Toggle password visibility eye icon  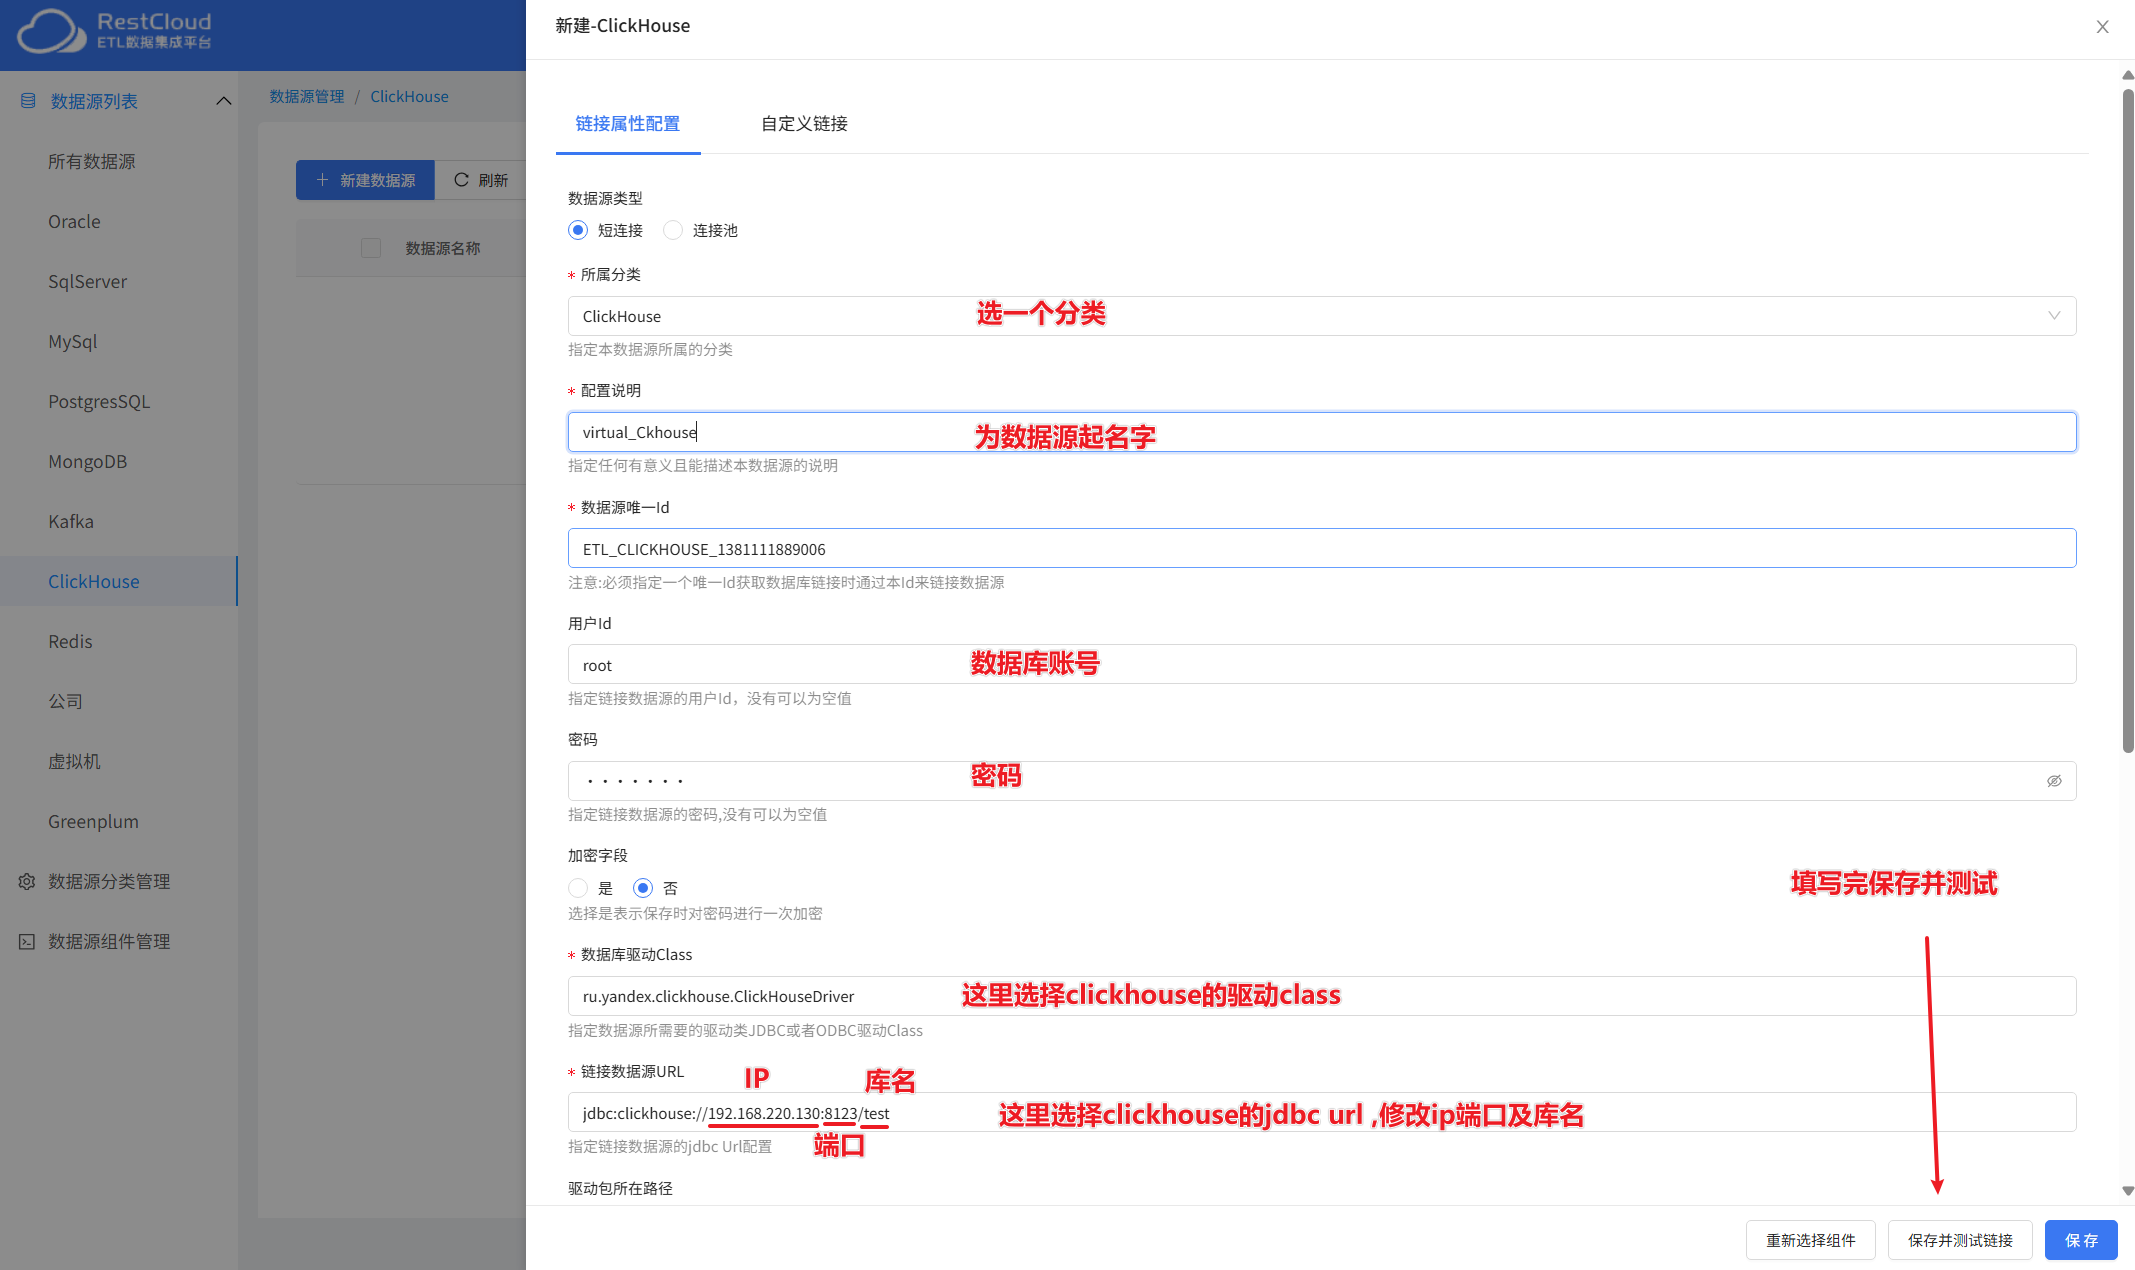point(2054,781)
